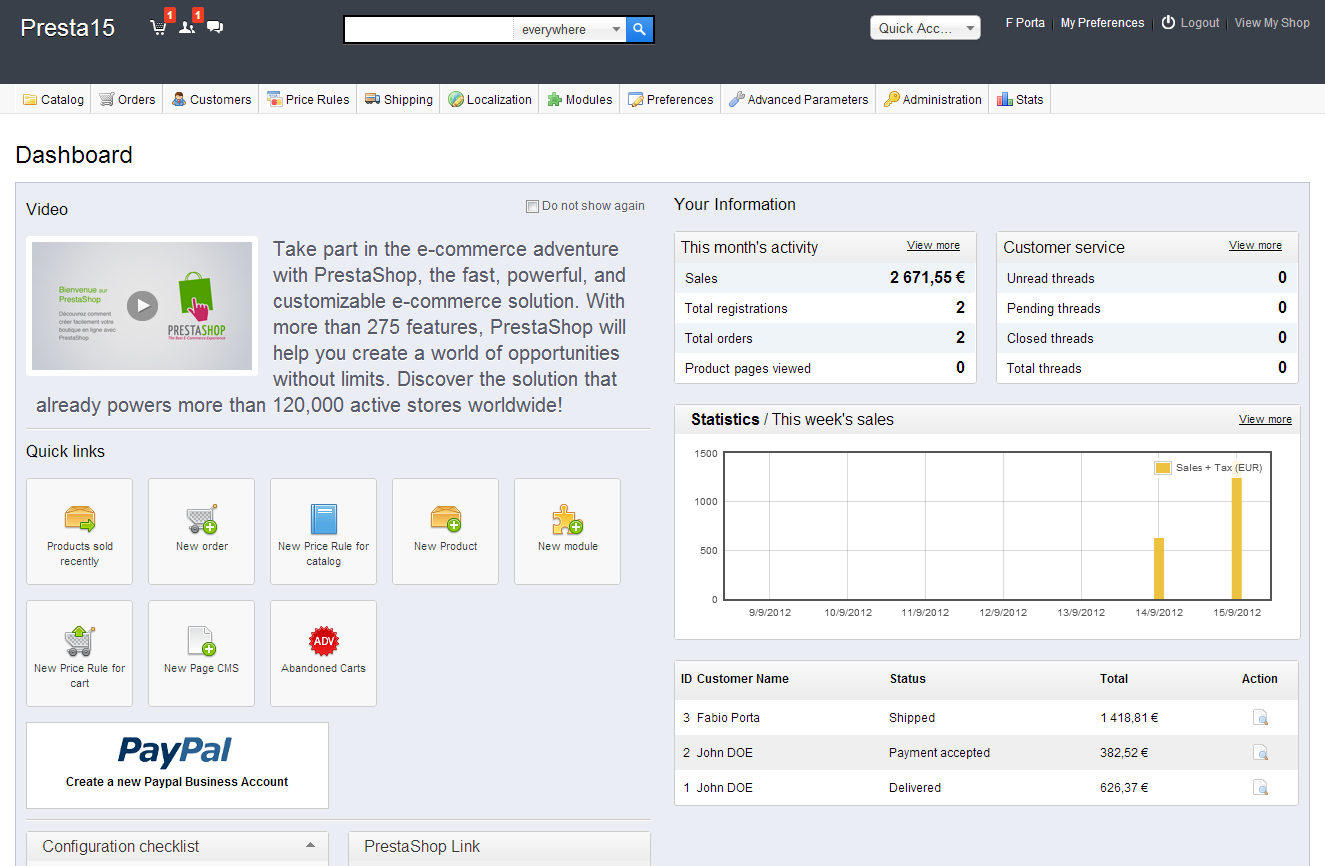1325x866 pixels.
Task: Open the 'everywhere' search scope dropdown
Action: point(570,30)
